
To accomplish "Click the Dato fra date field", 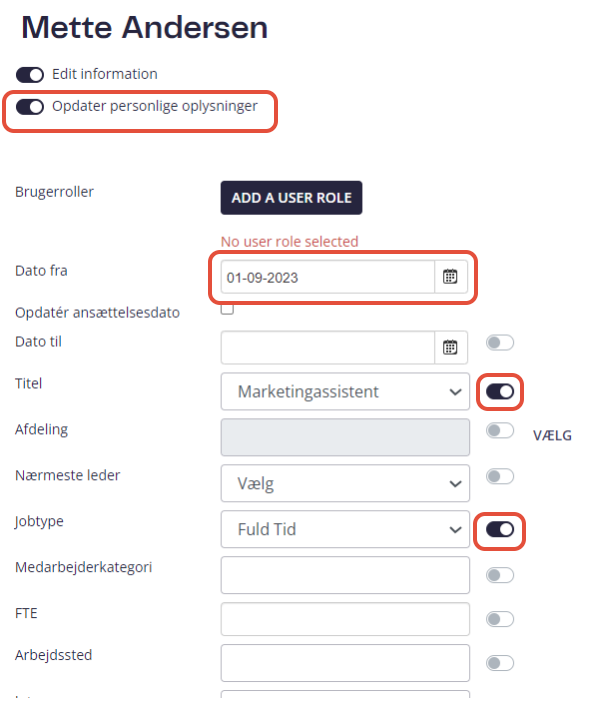I will click(x=328, y=277).
